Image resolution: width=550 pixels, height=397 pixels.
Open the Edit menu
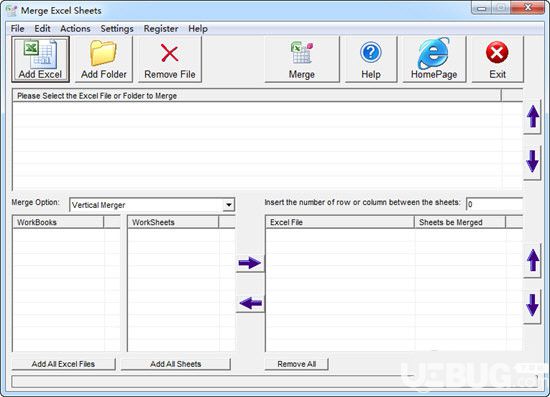[42, 28]
